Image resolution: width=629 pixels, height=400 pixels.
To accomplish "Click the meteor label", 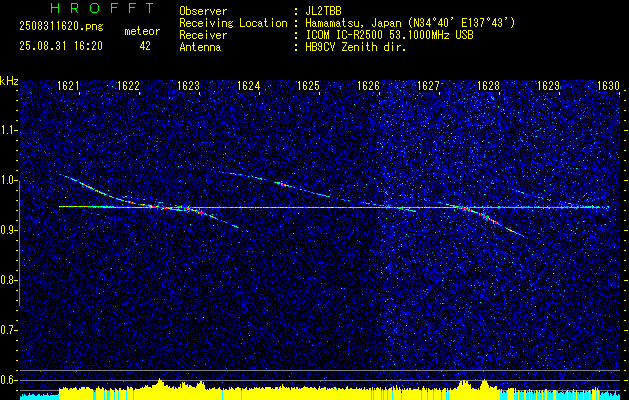I will click(x=142, y=31).
